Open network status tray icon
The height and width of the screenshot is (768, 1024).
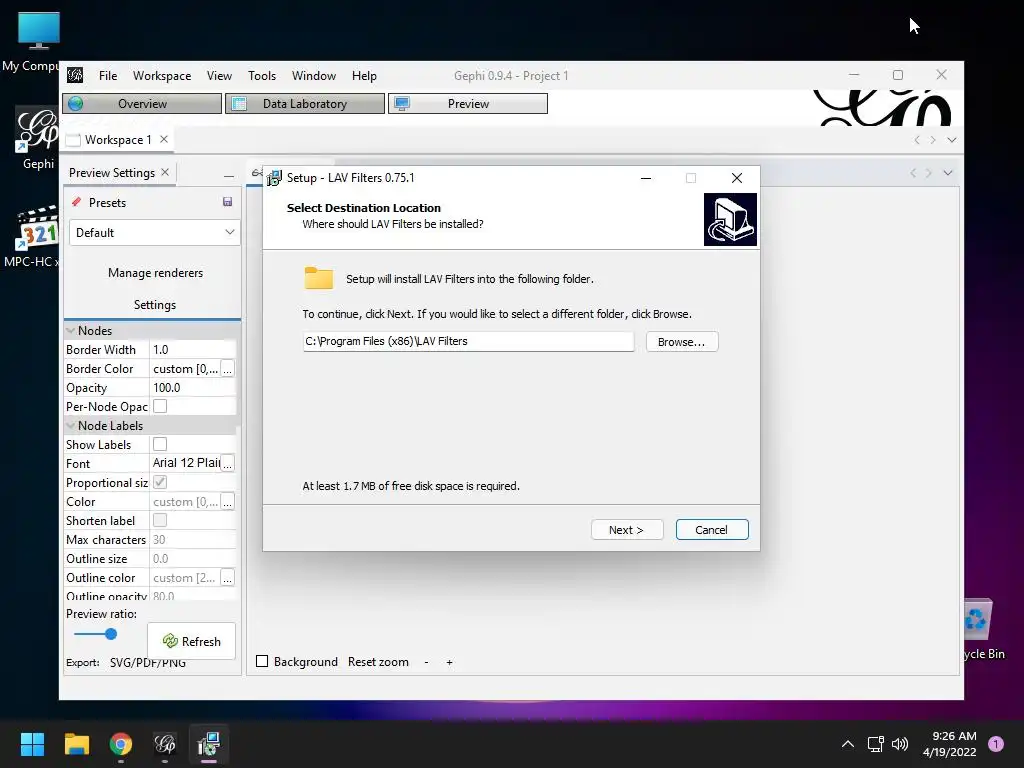click(875, 744)
